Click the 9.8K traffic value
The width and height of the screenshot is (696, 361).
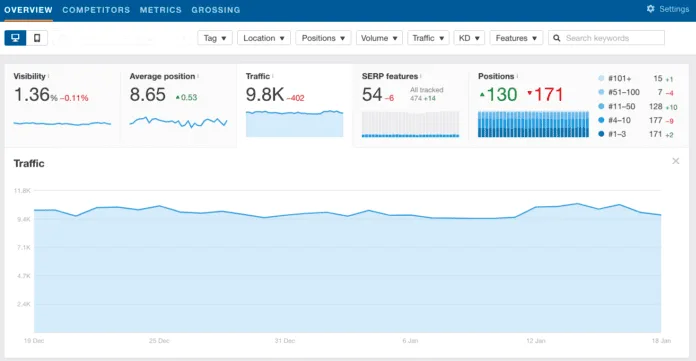[x=265, y=95]
